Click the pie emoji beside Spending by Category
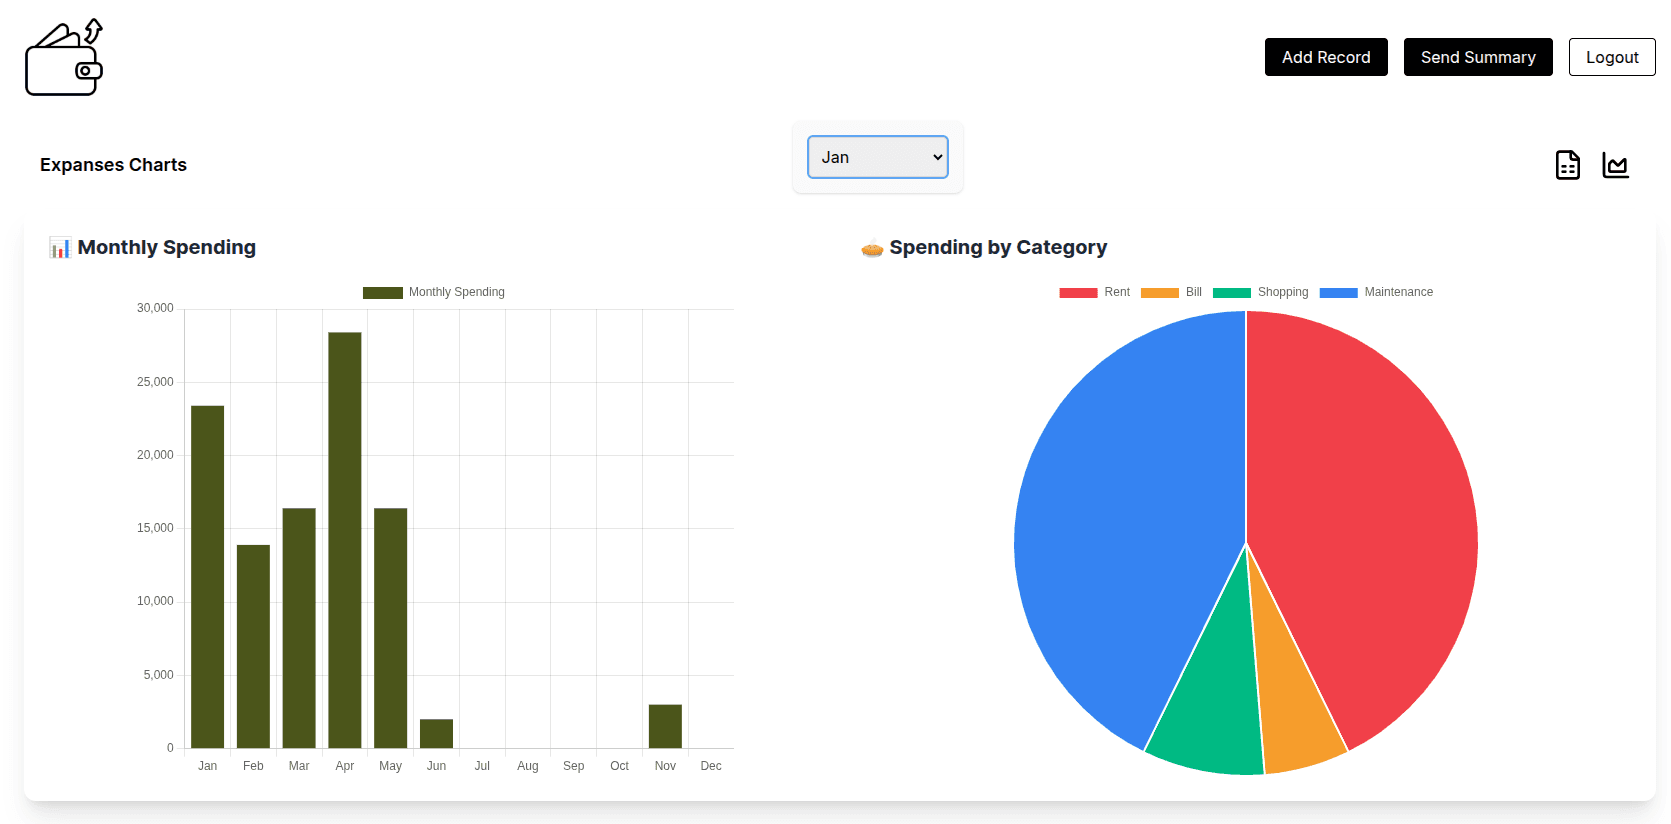The image size is (1671, 824). click(x=872, y=248)
